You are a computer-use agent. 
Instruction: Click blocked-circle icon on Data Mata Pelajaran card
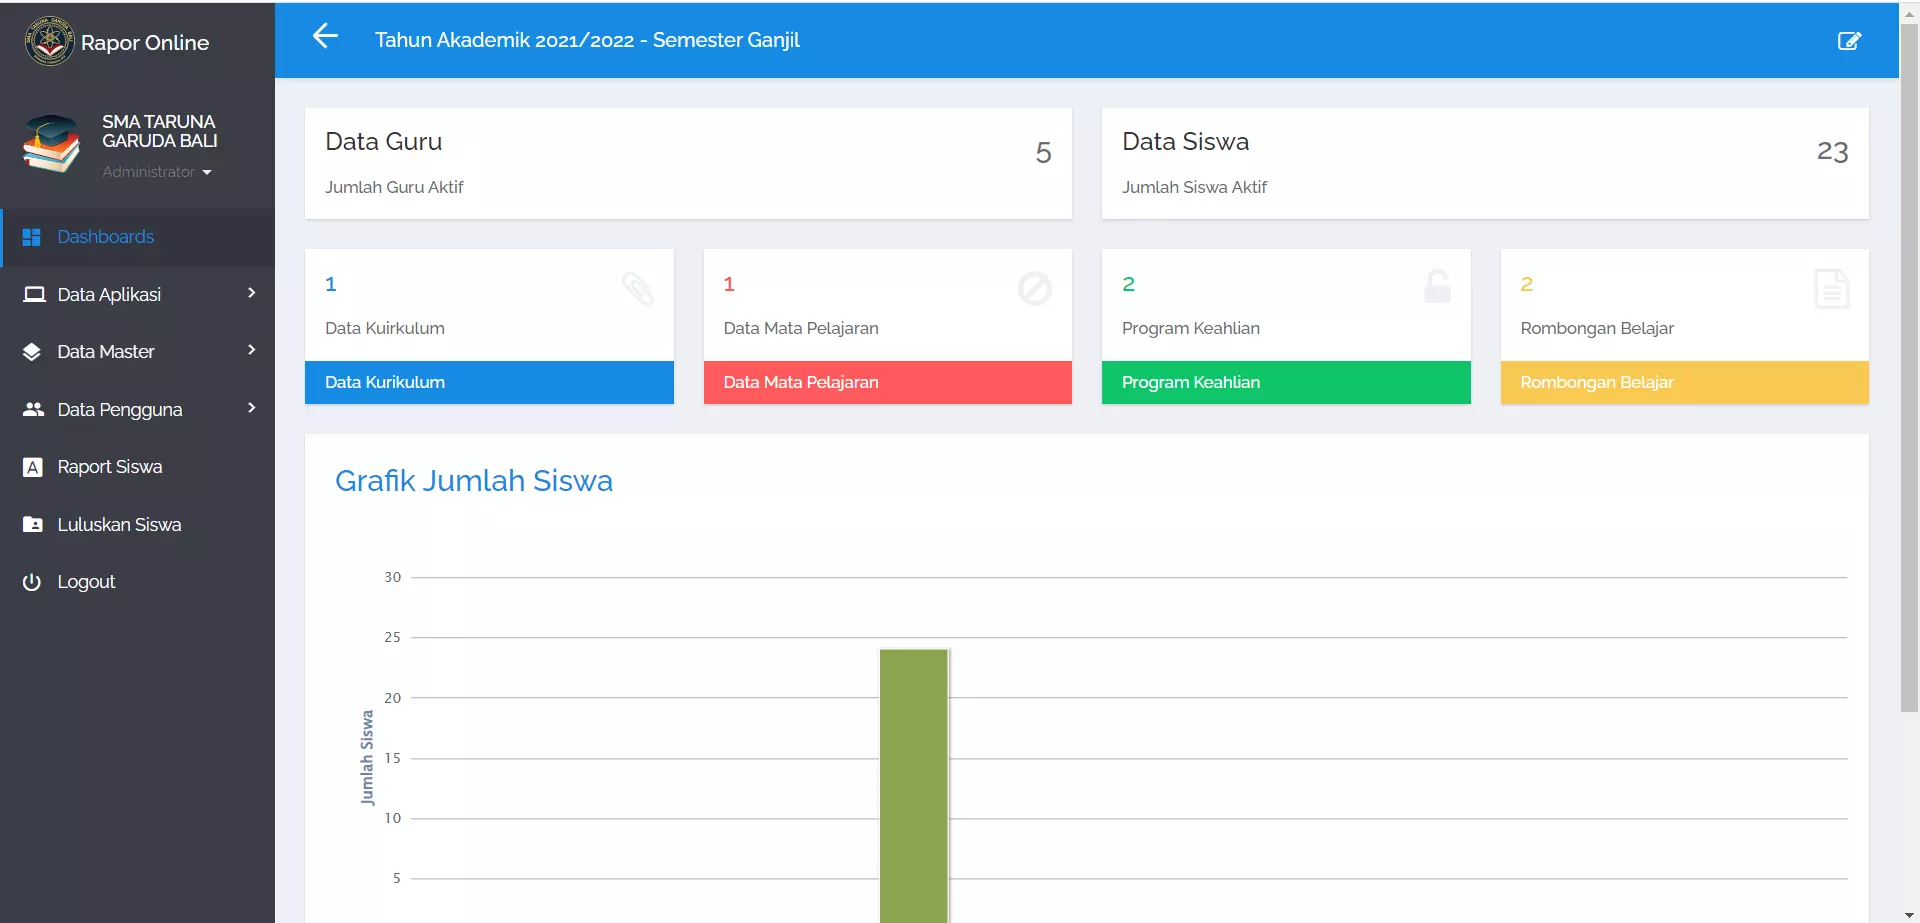1035,289
